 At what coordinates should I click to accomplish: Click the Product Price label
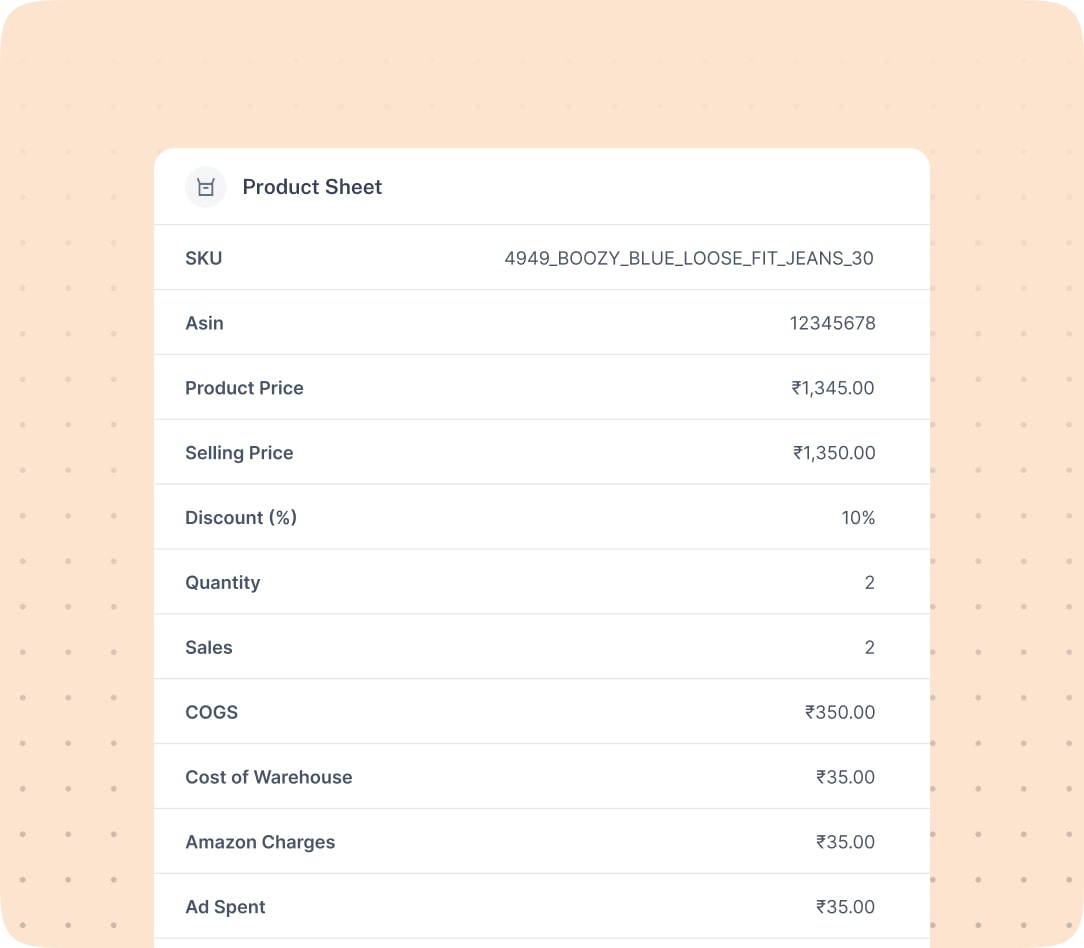244,388
